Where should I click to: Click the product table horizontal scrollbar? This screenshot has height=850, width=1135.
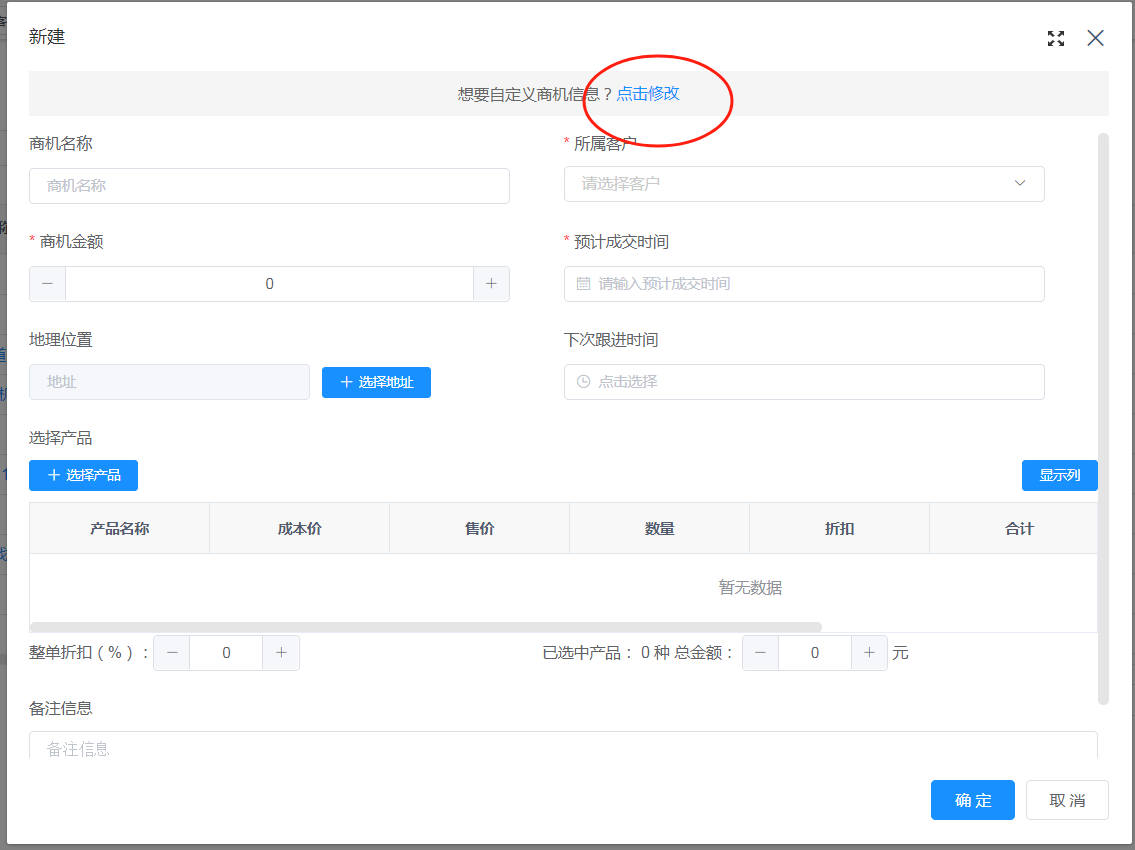point(425,627)
